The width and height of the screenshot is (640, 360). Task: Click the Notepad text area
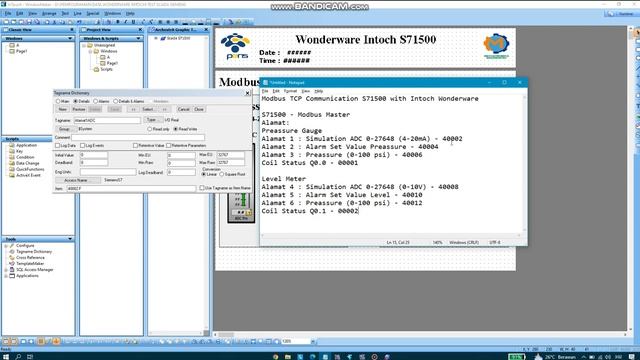point(391,163)
